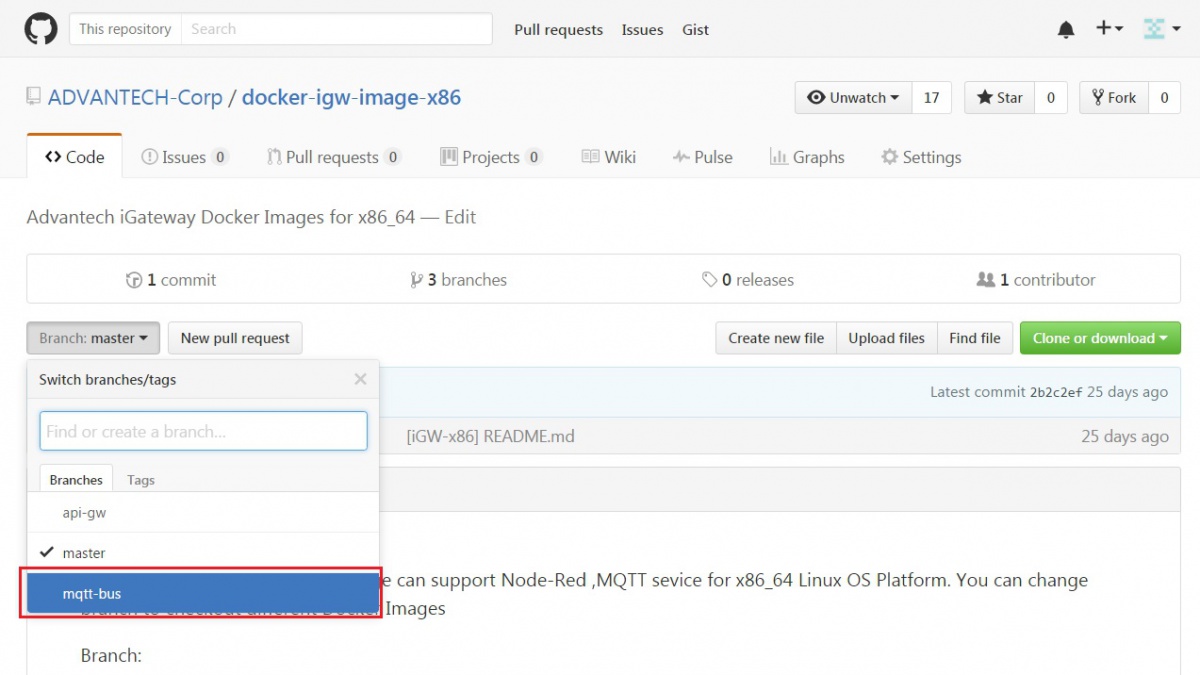View the 3 branches link
The height and width of the screenshot is (675, 1200).
click(459, 280)
